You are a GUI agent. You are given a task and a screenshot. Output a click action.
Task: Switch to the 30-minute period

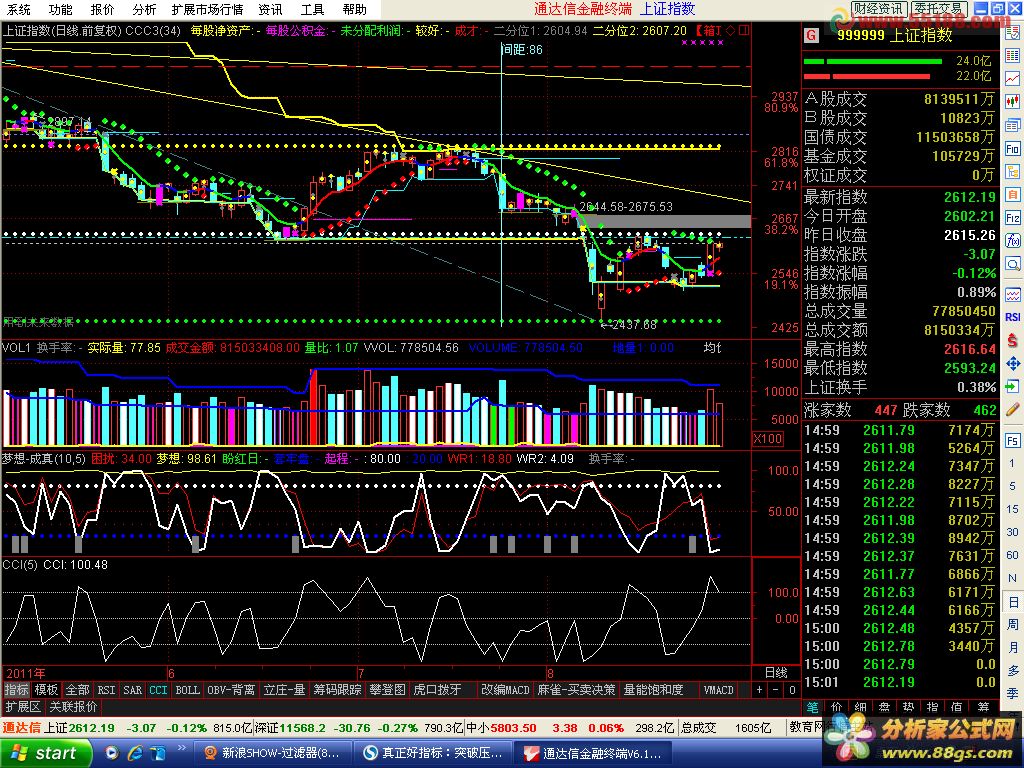pos(1013,532)
